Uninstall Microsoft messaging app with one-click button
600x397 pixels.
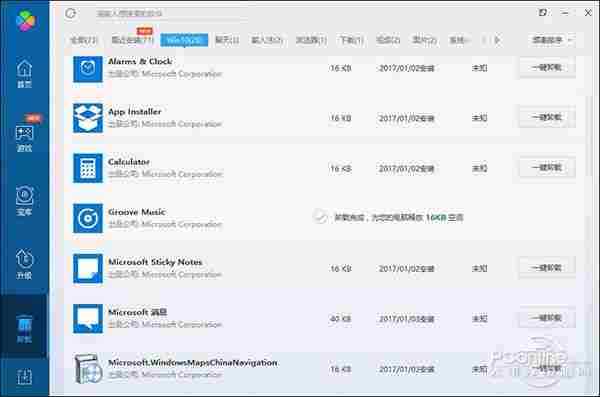pos(547,318)
